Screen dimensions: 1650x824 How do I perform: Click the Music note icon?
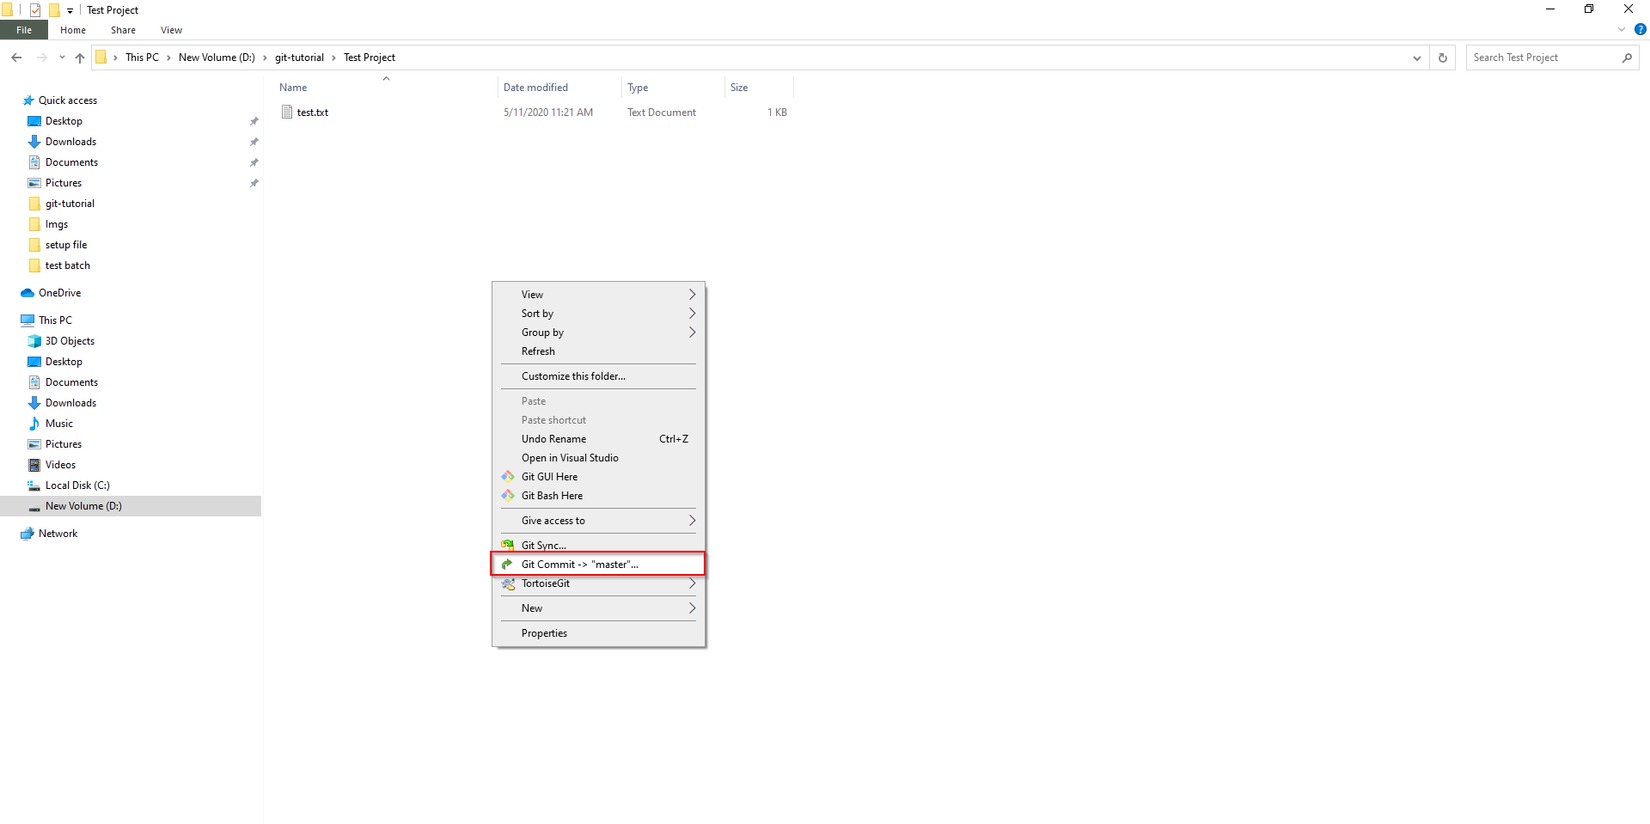[x=35, y=424]
